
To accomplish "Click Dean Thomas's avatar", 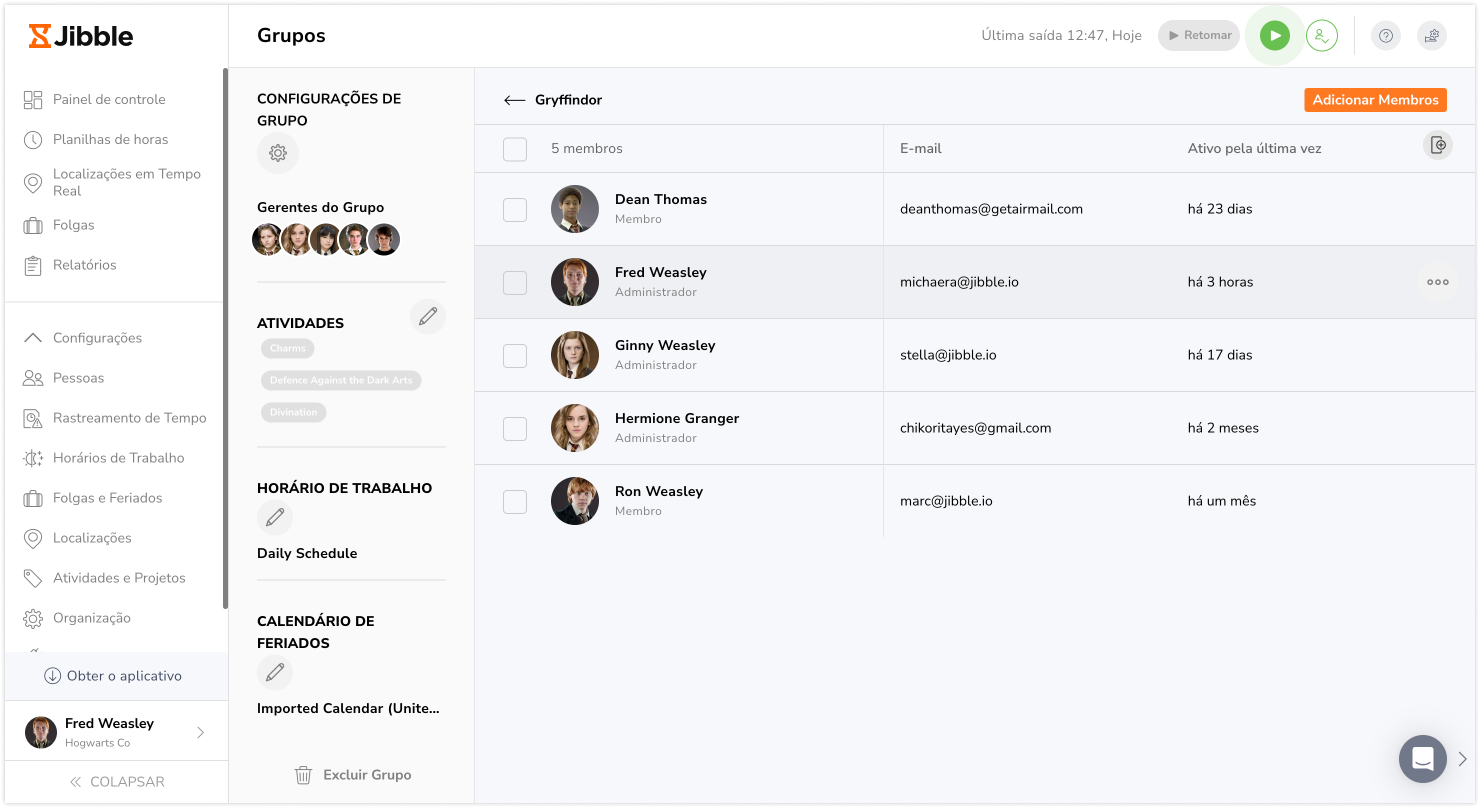I will tap(575, 209).
